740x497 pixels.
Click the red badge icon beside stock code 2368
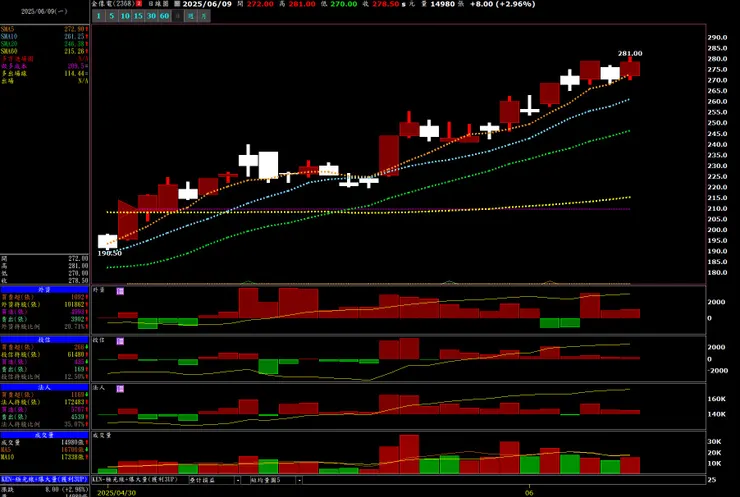(139, 4)
